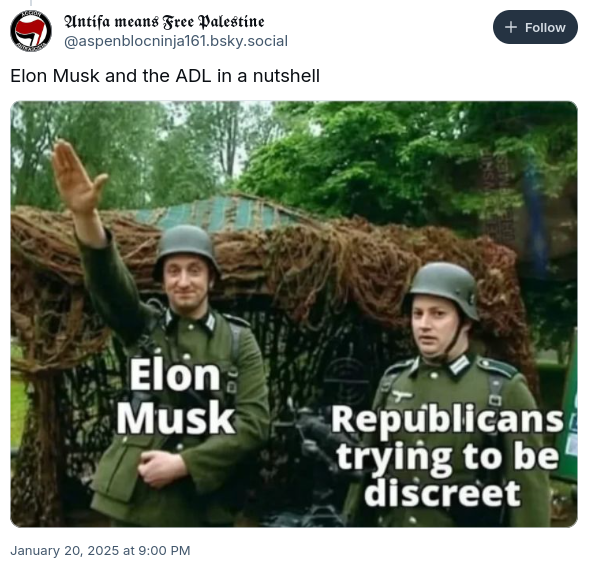The height and width of the screenshot is (564, 591).
Task: Click the eagle emblem on right soldier's uniform
Action: [402, 395]
